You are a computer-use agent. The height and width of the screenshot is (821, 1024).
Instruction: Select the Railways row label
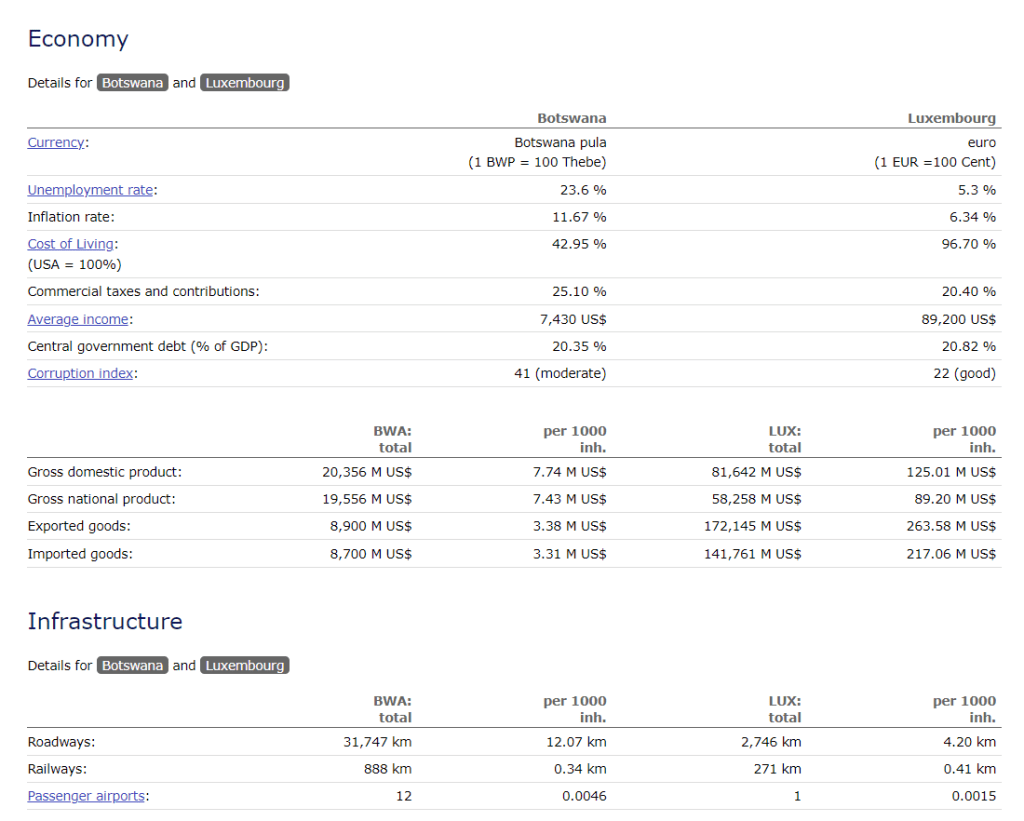point(57,769)
